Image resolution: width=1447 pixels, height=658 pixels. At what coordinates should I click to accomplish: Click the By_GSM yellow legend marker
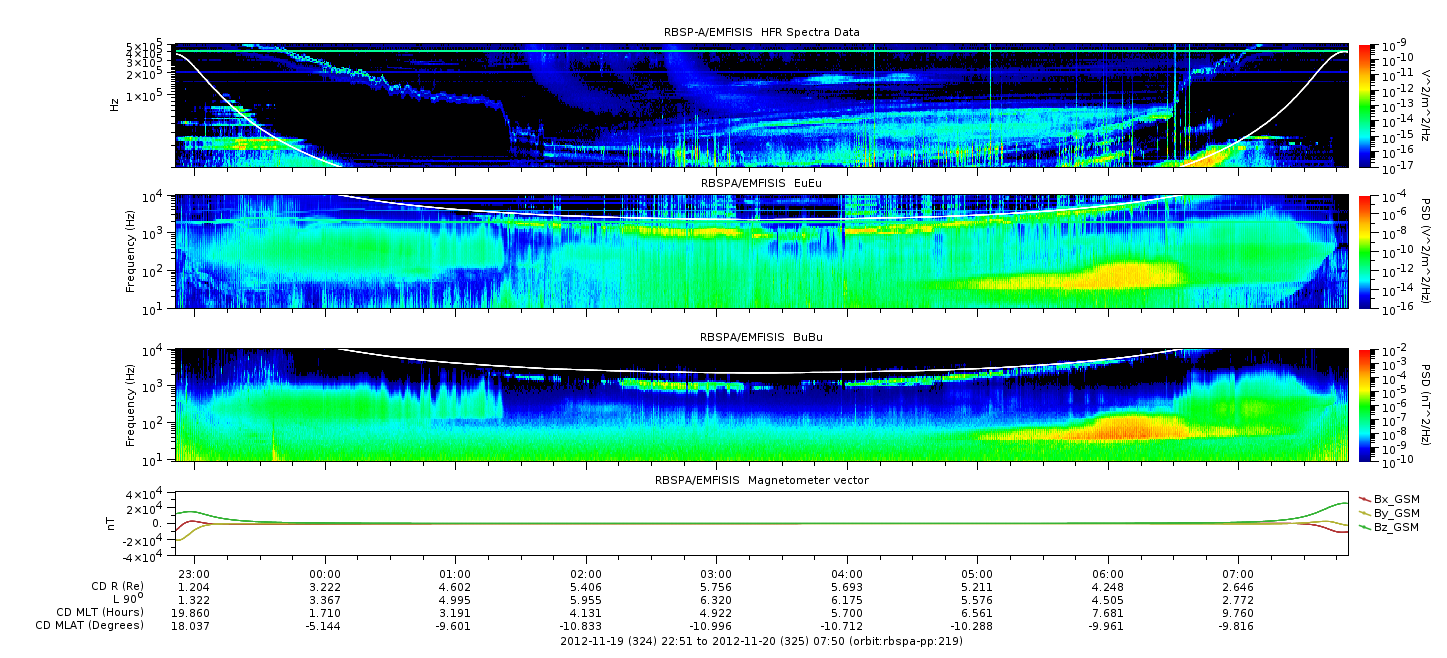click(1365, 513)
